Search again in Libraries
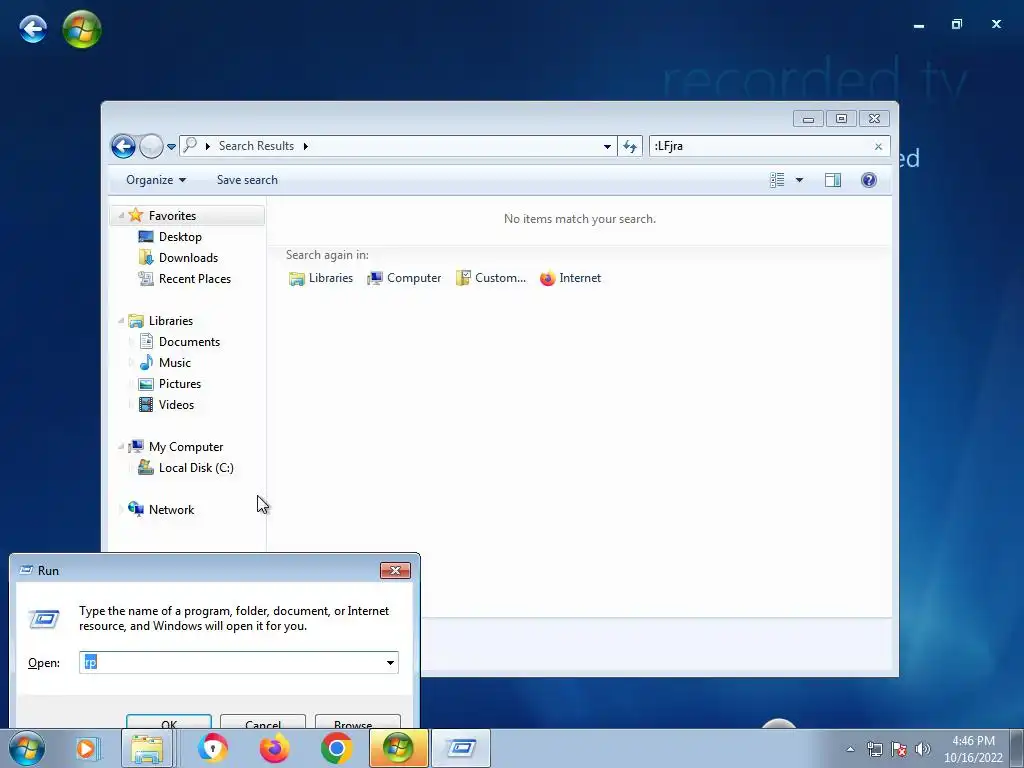Screen dimensions: 1024x768 tap(321, 278)
